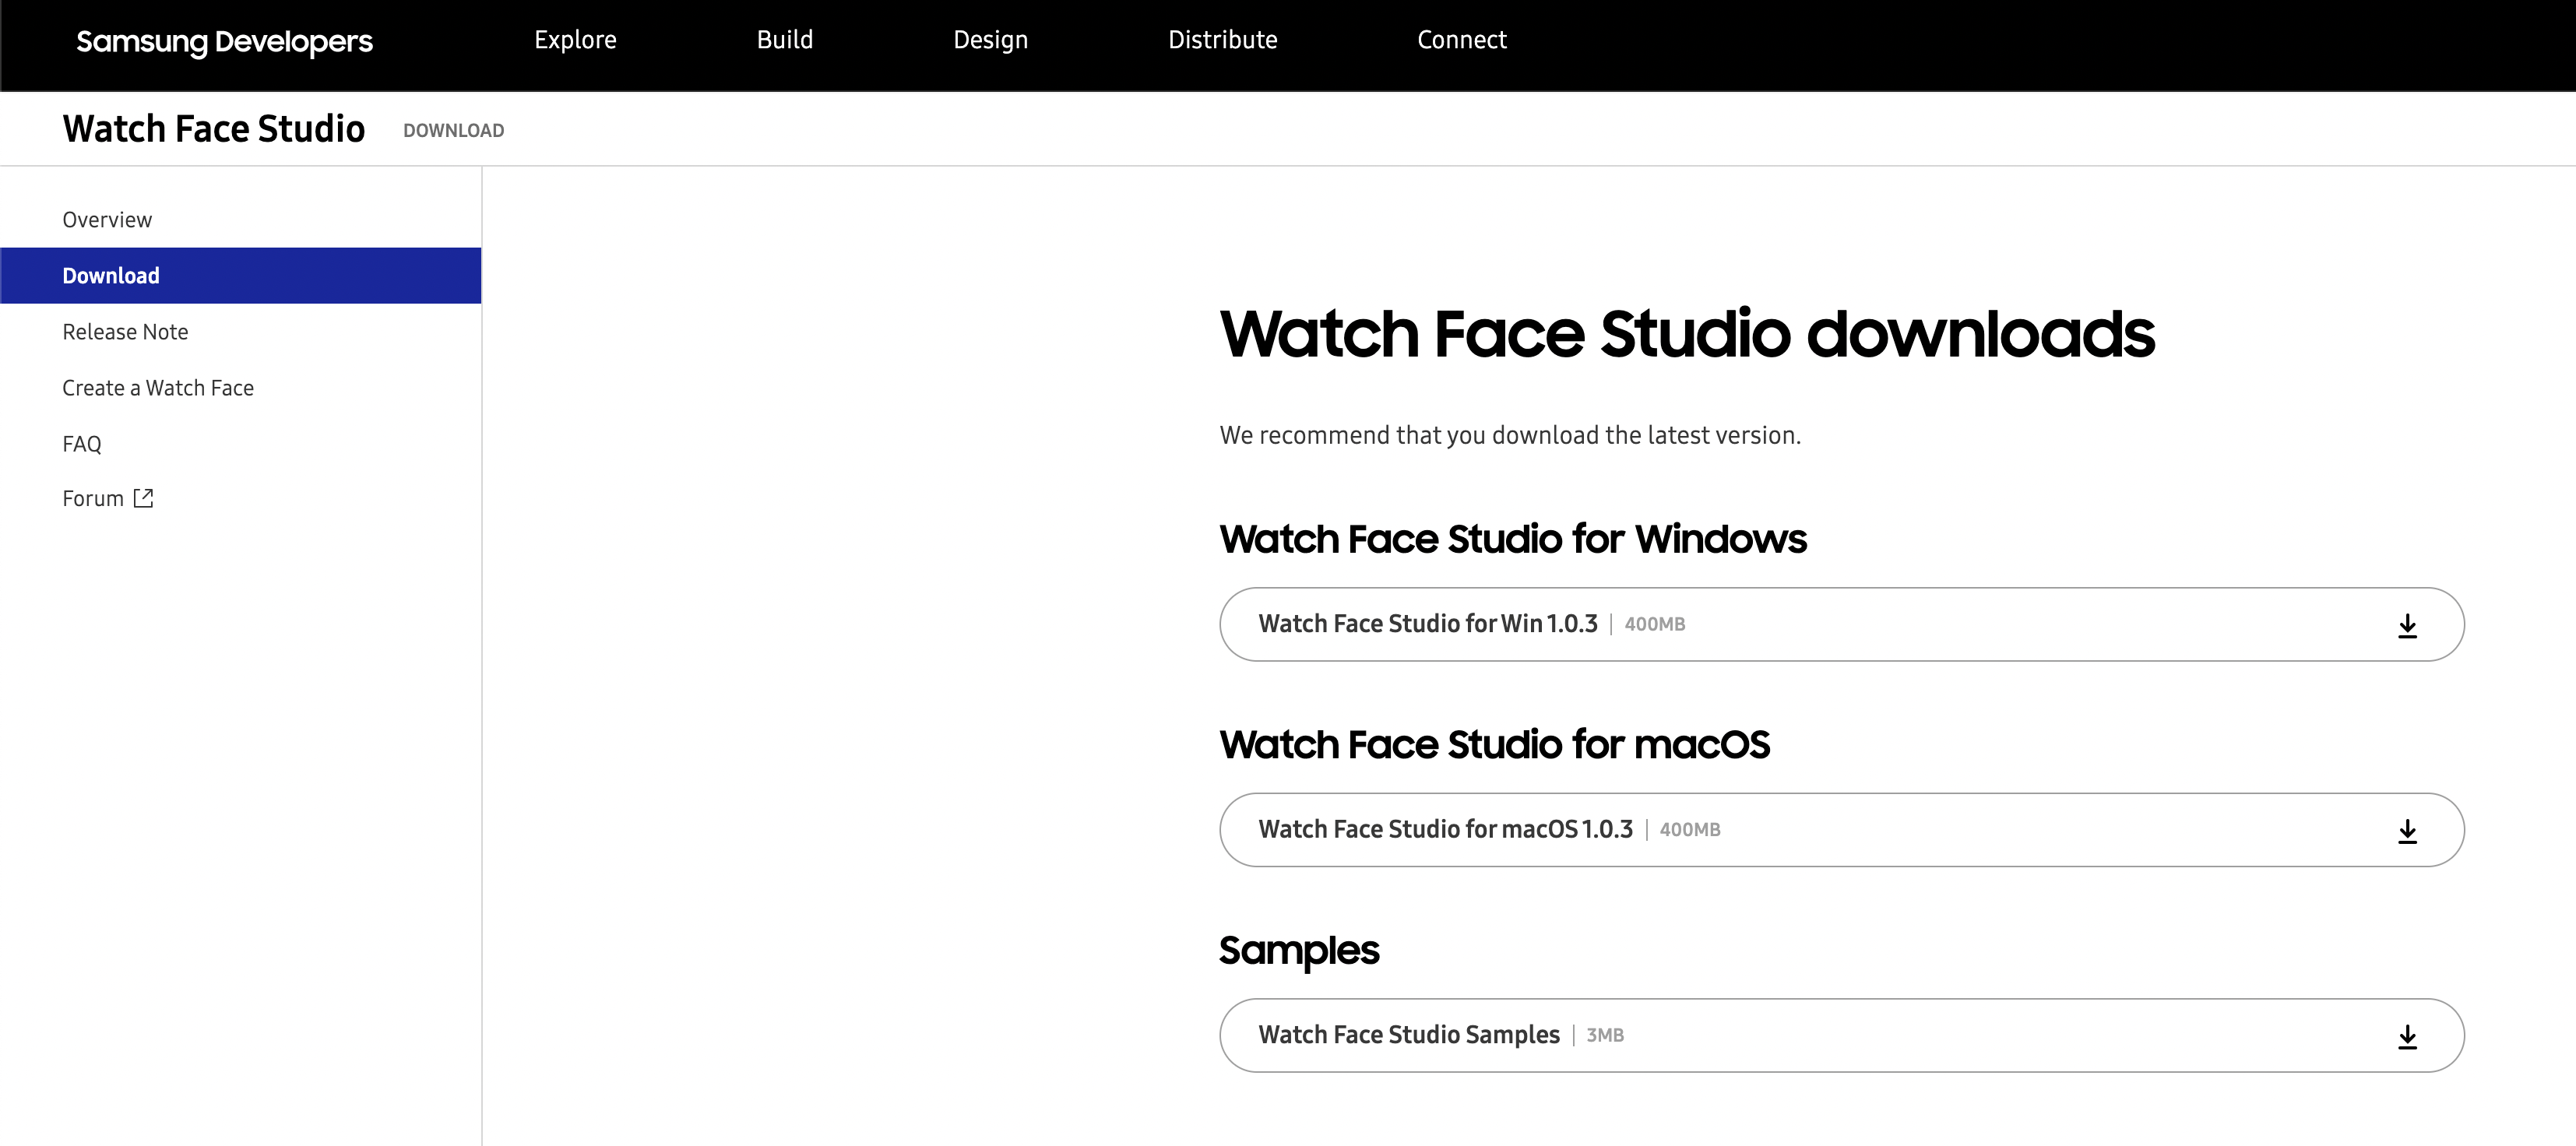Image resolution: width=2576 pixels, height=1146 pixels.
Task: Open the Design navigation menu
Action: click(x=990, y=40)
